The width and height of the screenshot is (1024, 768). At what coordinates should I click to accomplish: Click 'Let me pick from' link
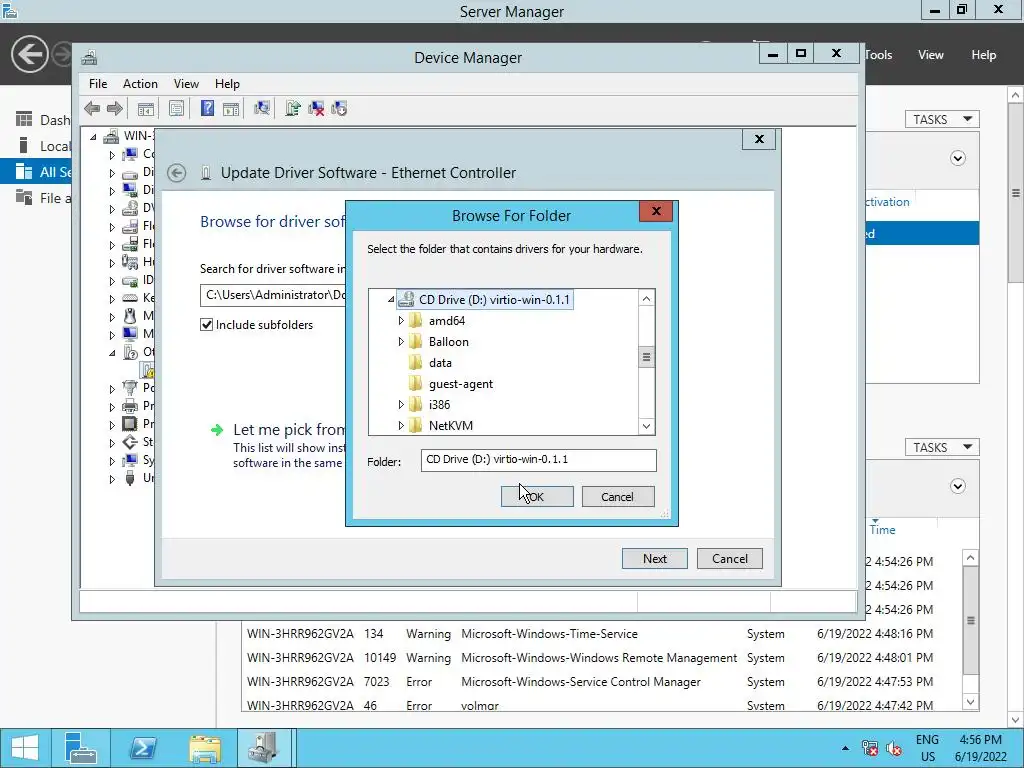(289, 430)
